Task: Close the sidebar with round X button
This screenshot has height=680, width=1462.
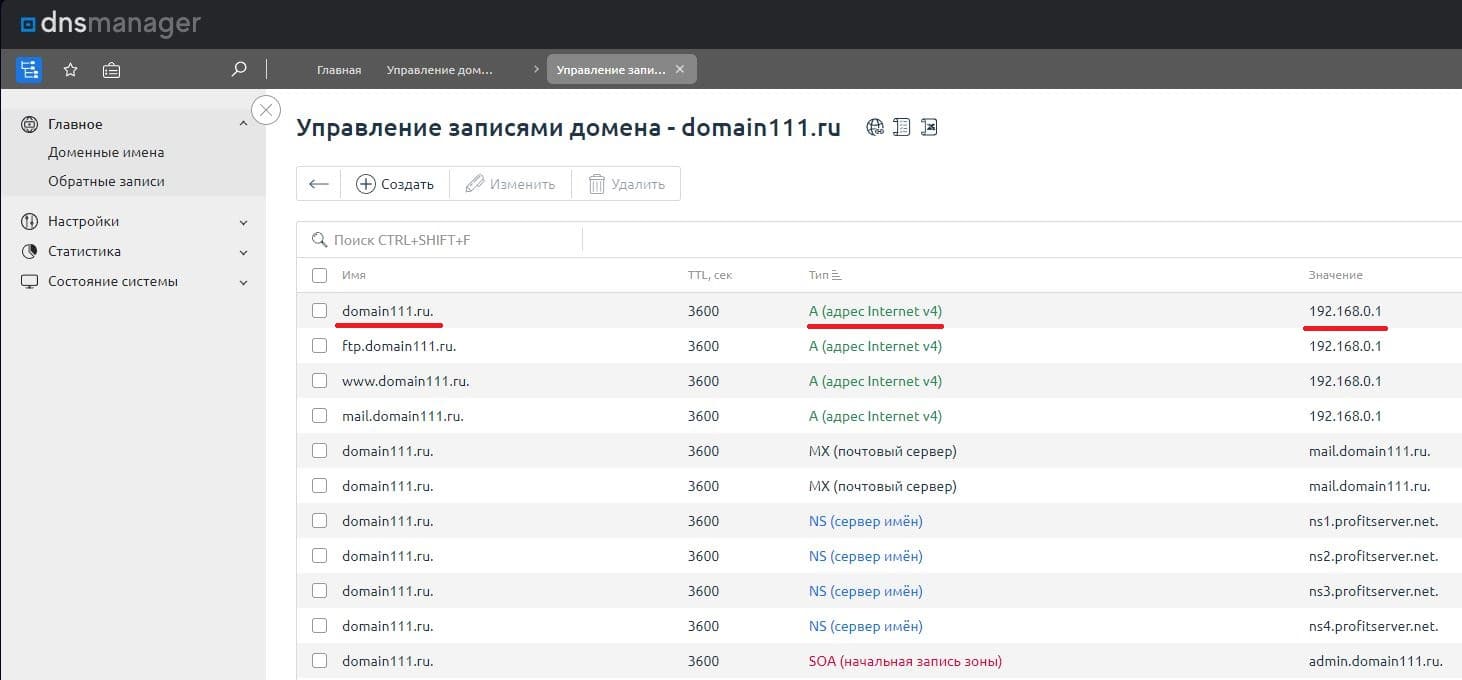Action: pos(266,110)
